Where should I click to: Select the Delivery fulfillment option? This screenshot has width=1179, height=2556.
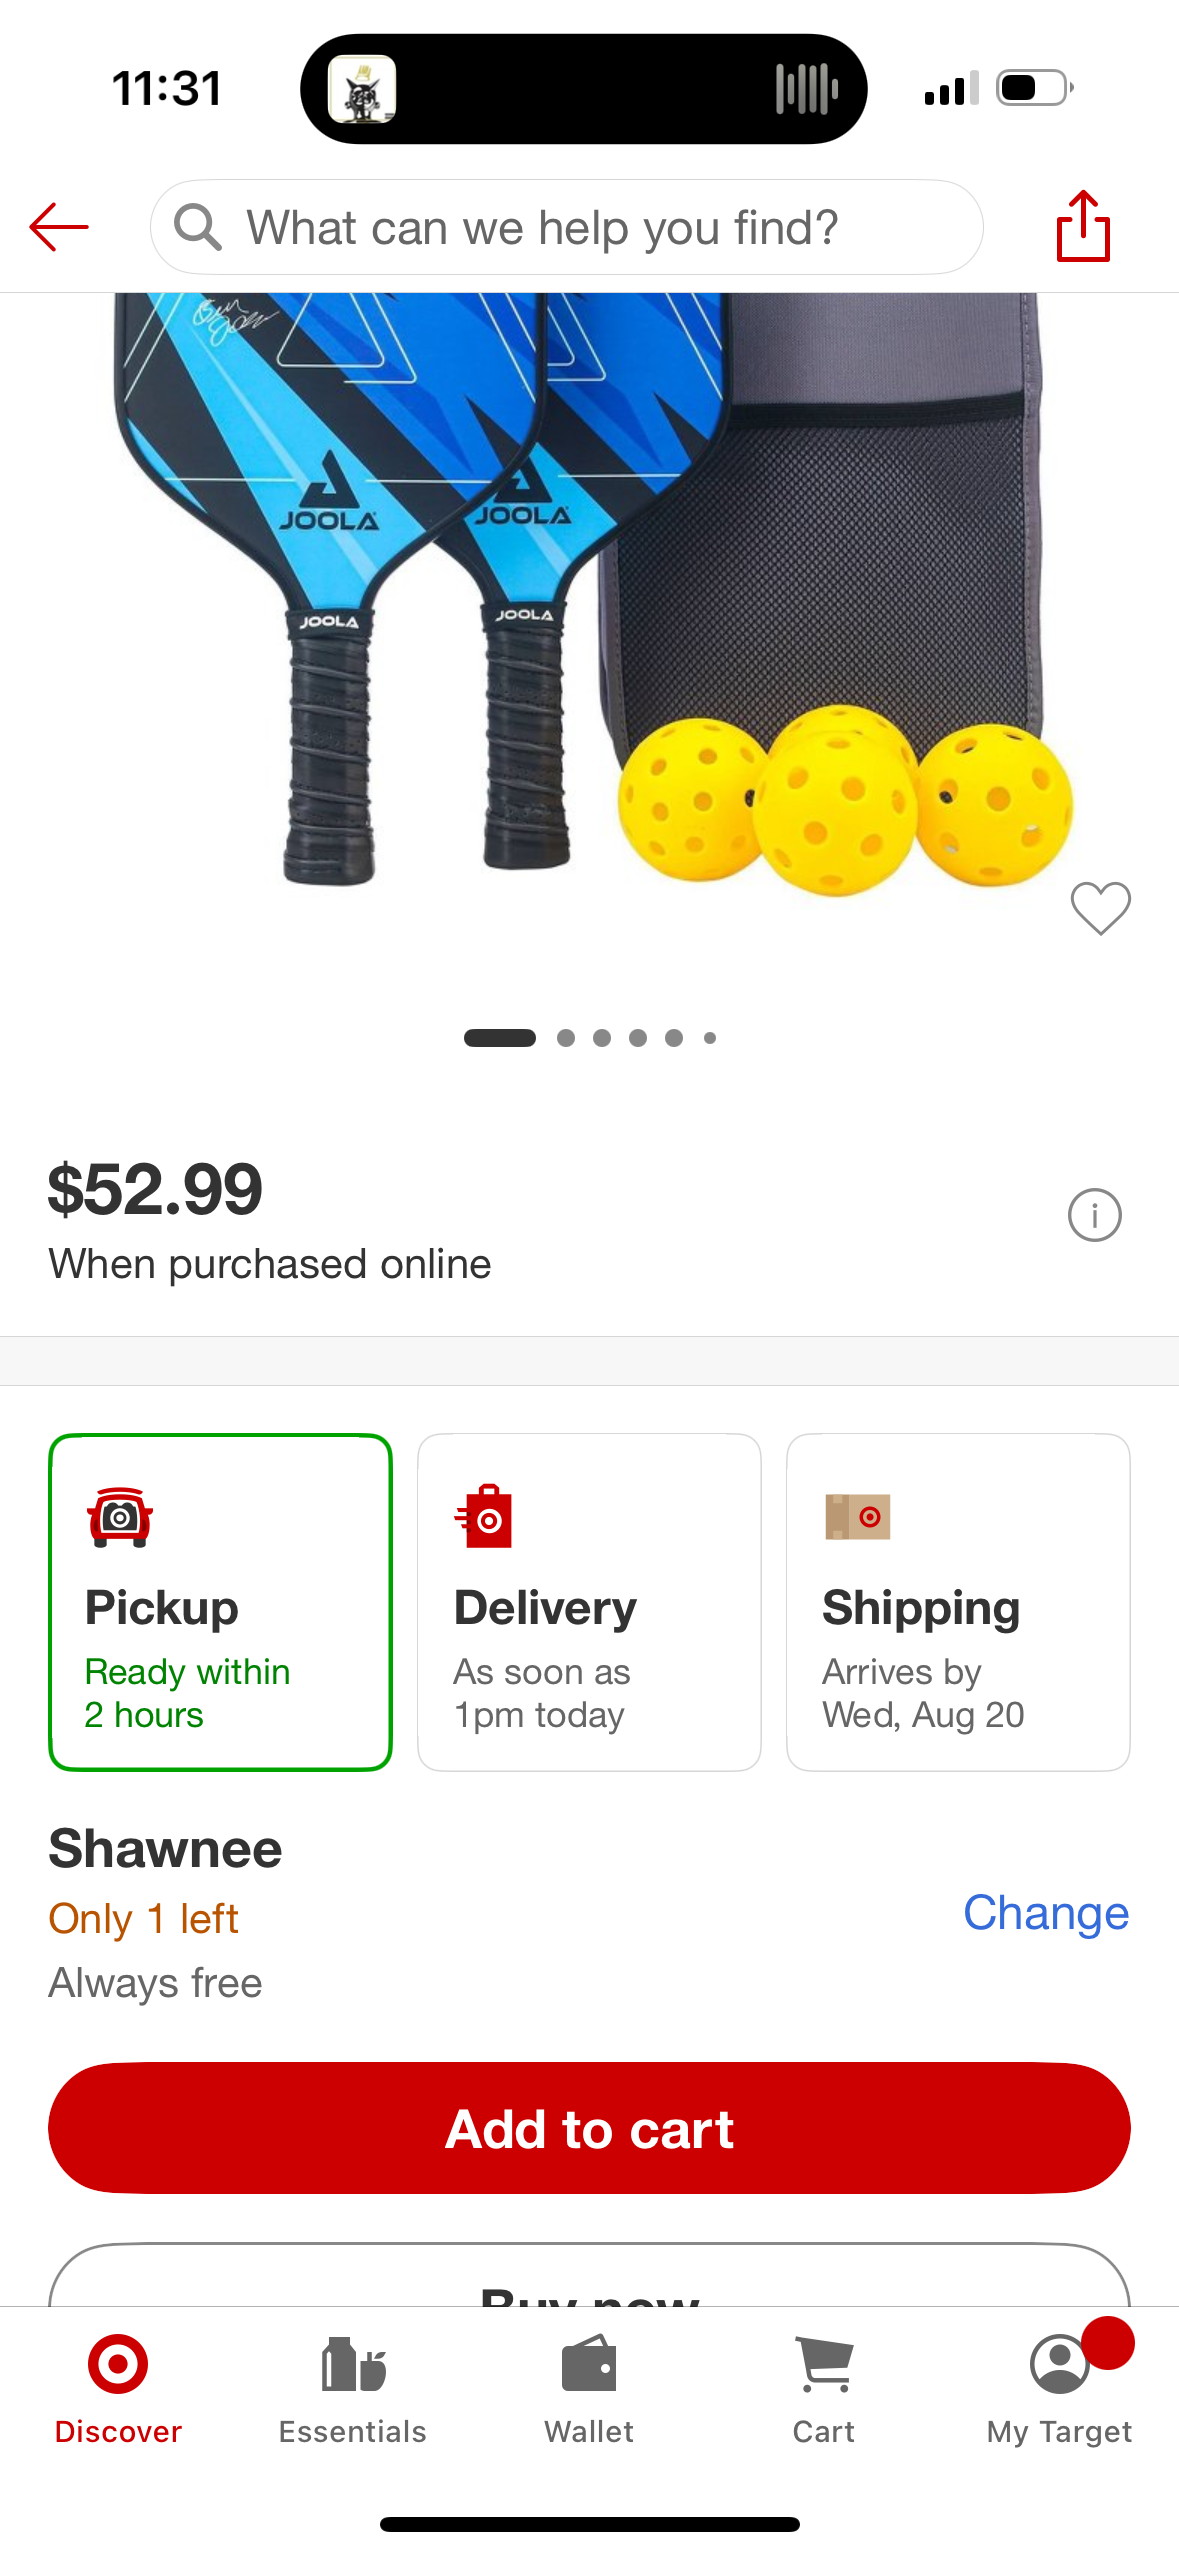(589, 1602)
